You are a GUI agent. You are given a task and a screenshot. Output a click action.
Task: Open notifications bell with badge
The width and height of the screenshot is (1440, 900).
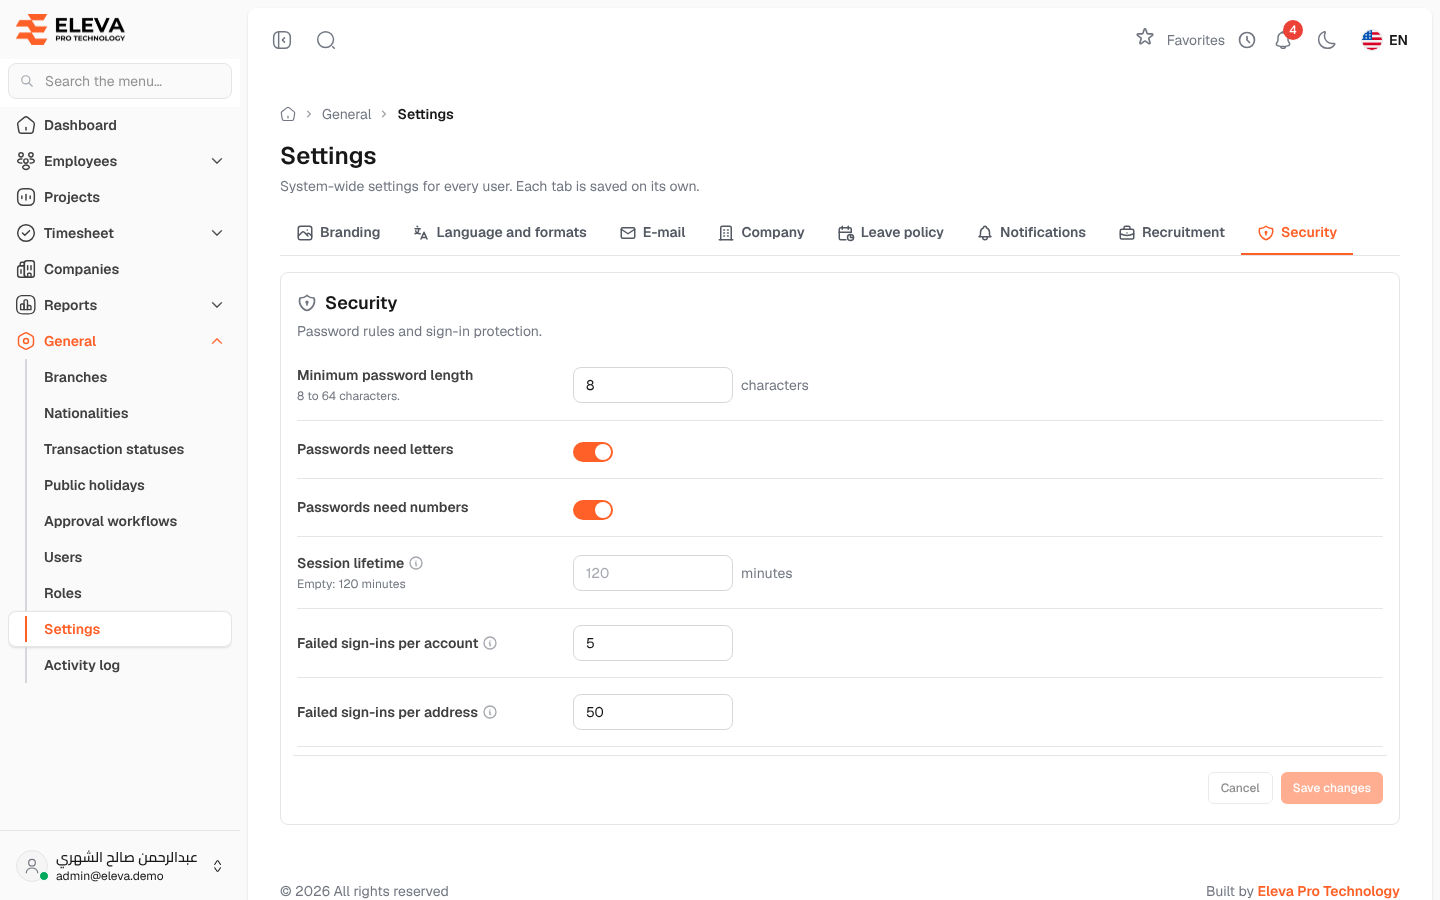(x=1284, y=40)
